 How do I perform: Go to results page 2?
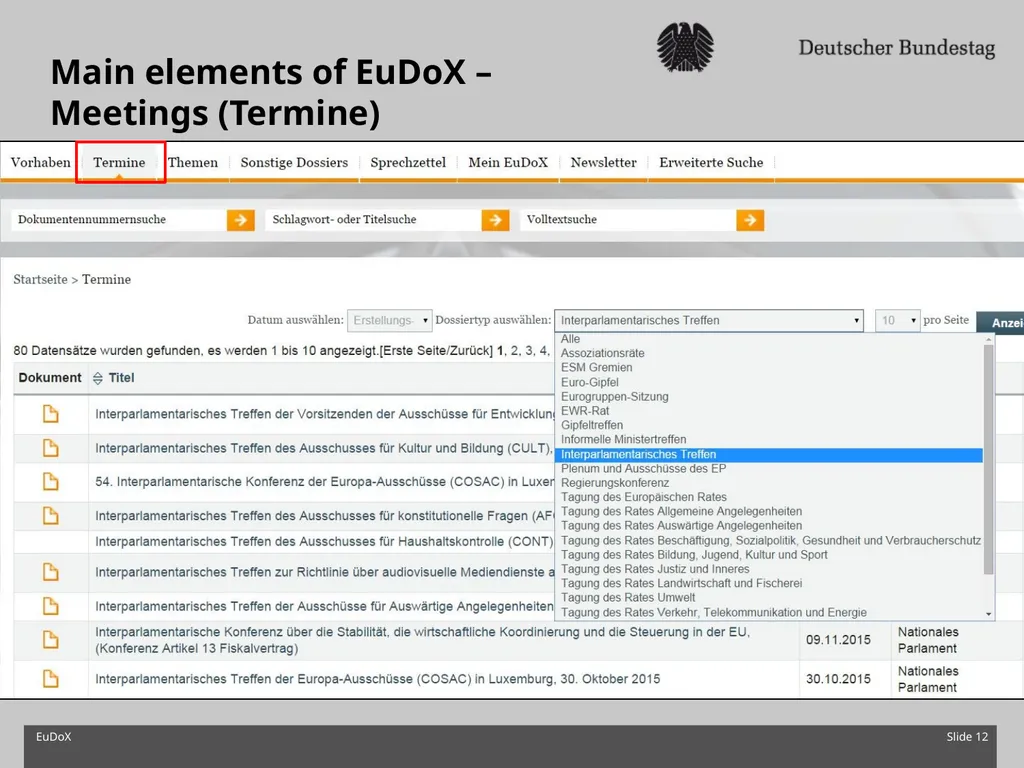(x=515, y=351)
